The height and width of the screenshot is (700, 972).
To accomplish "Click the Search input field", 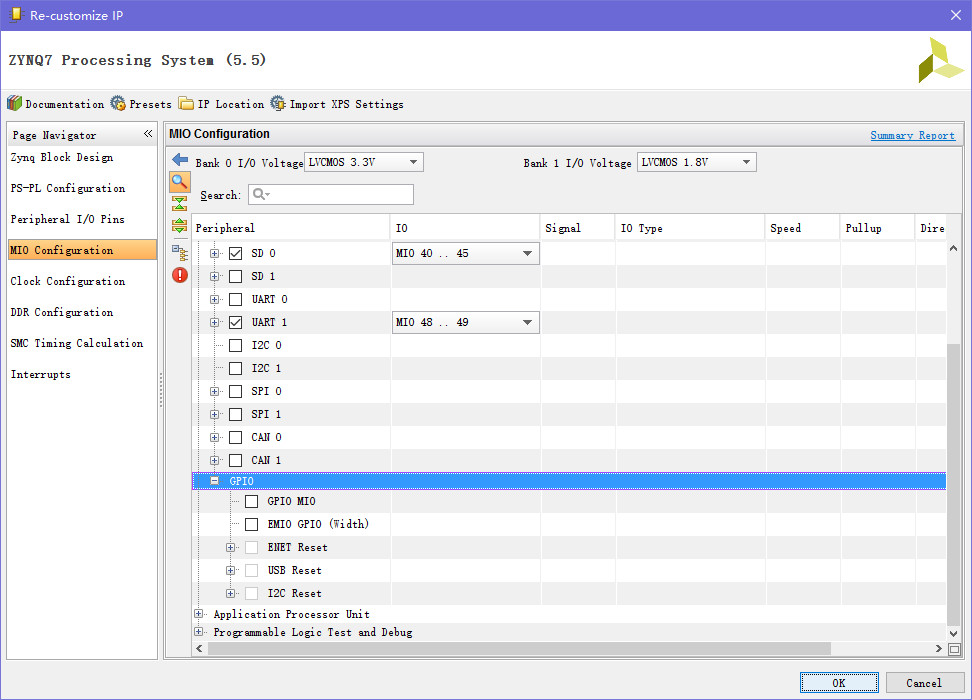I will click(x=330, y=194).
